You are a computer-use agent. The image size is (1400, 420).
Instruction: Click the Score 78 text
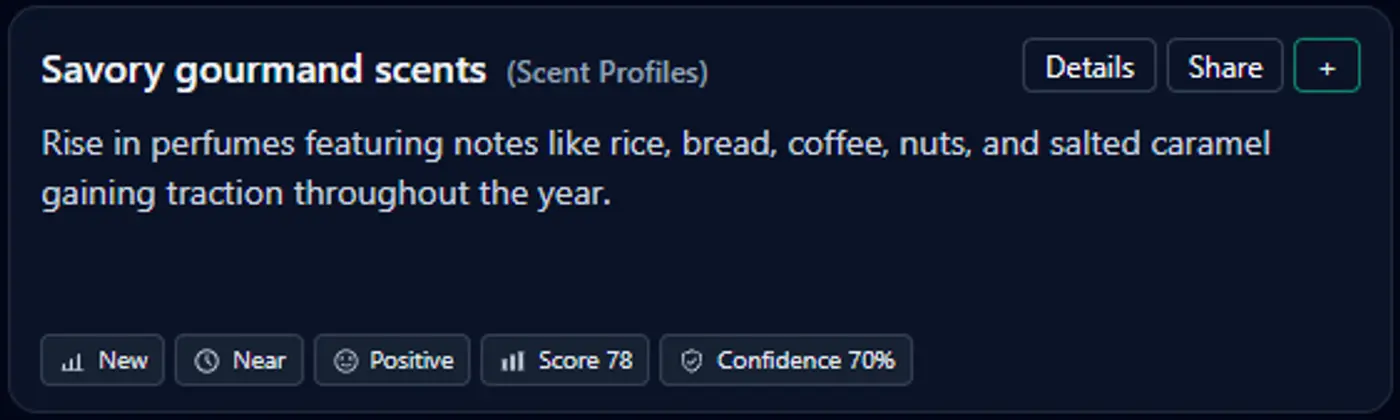[585, 361]
